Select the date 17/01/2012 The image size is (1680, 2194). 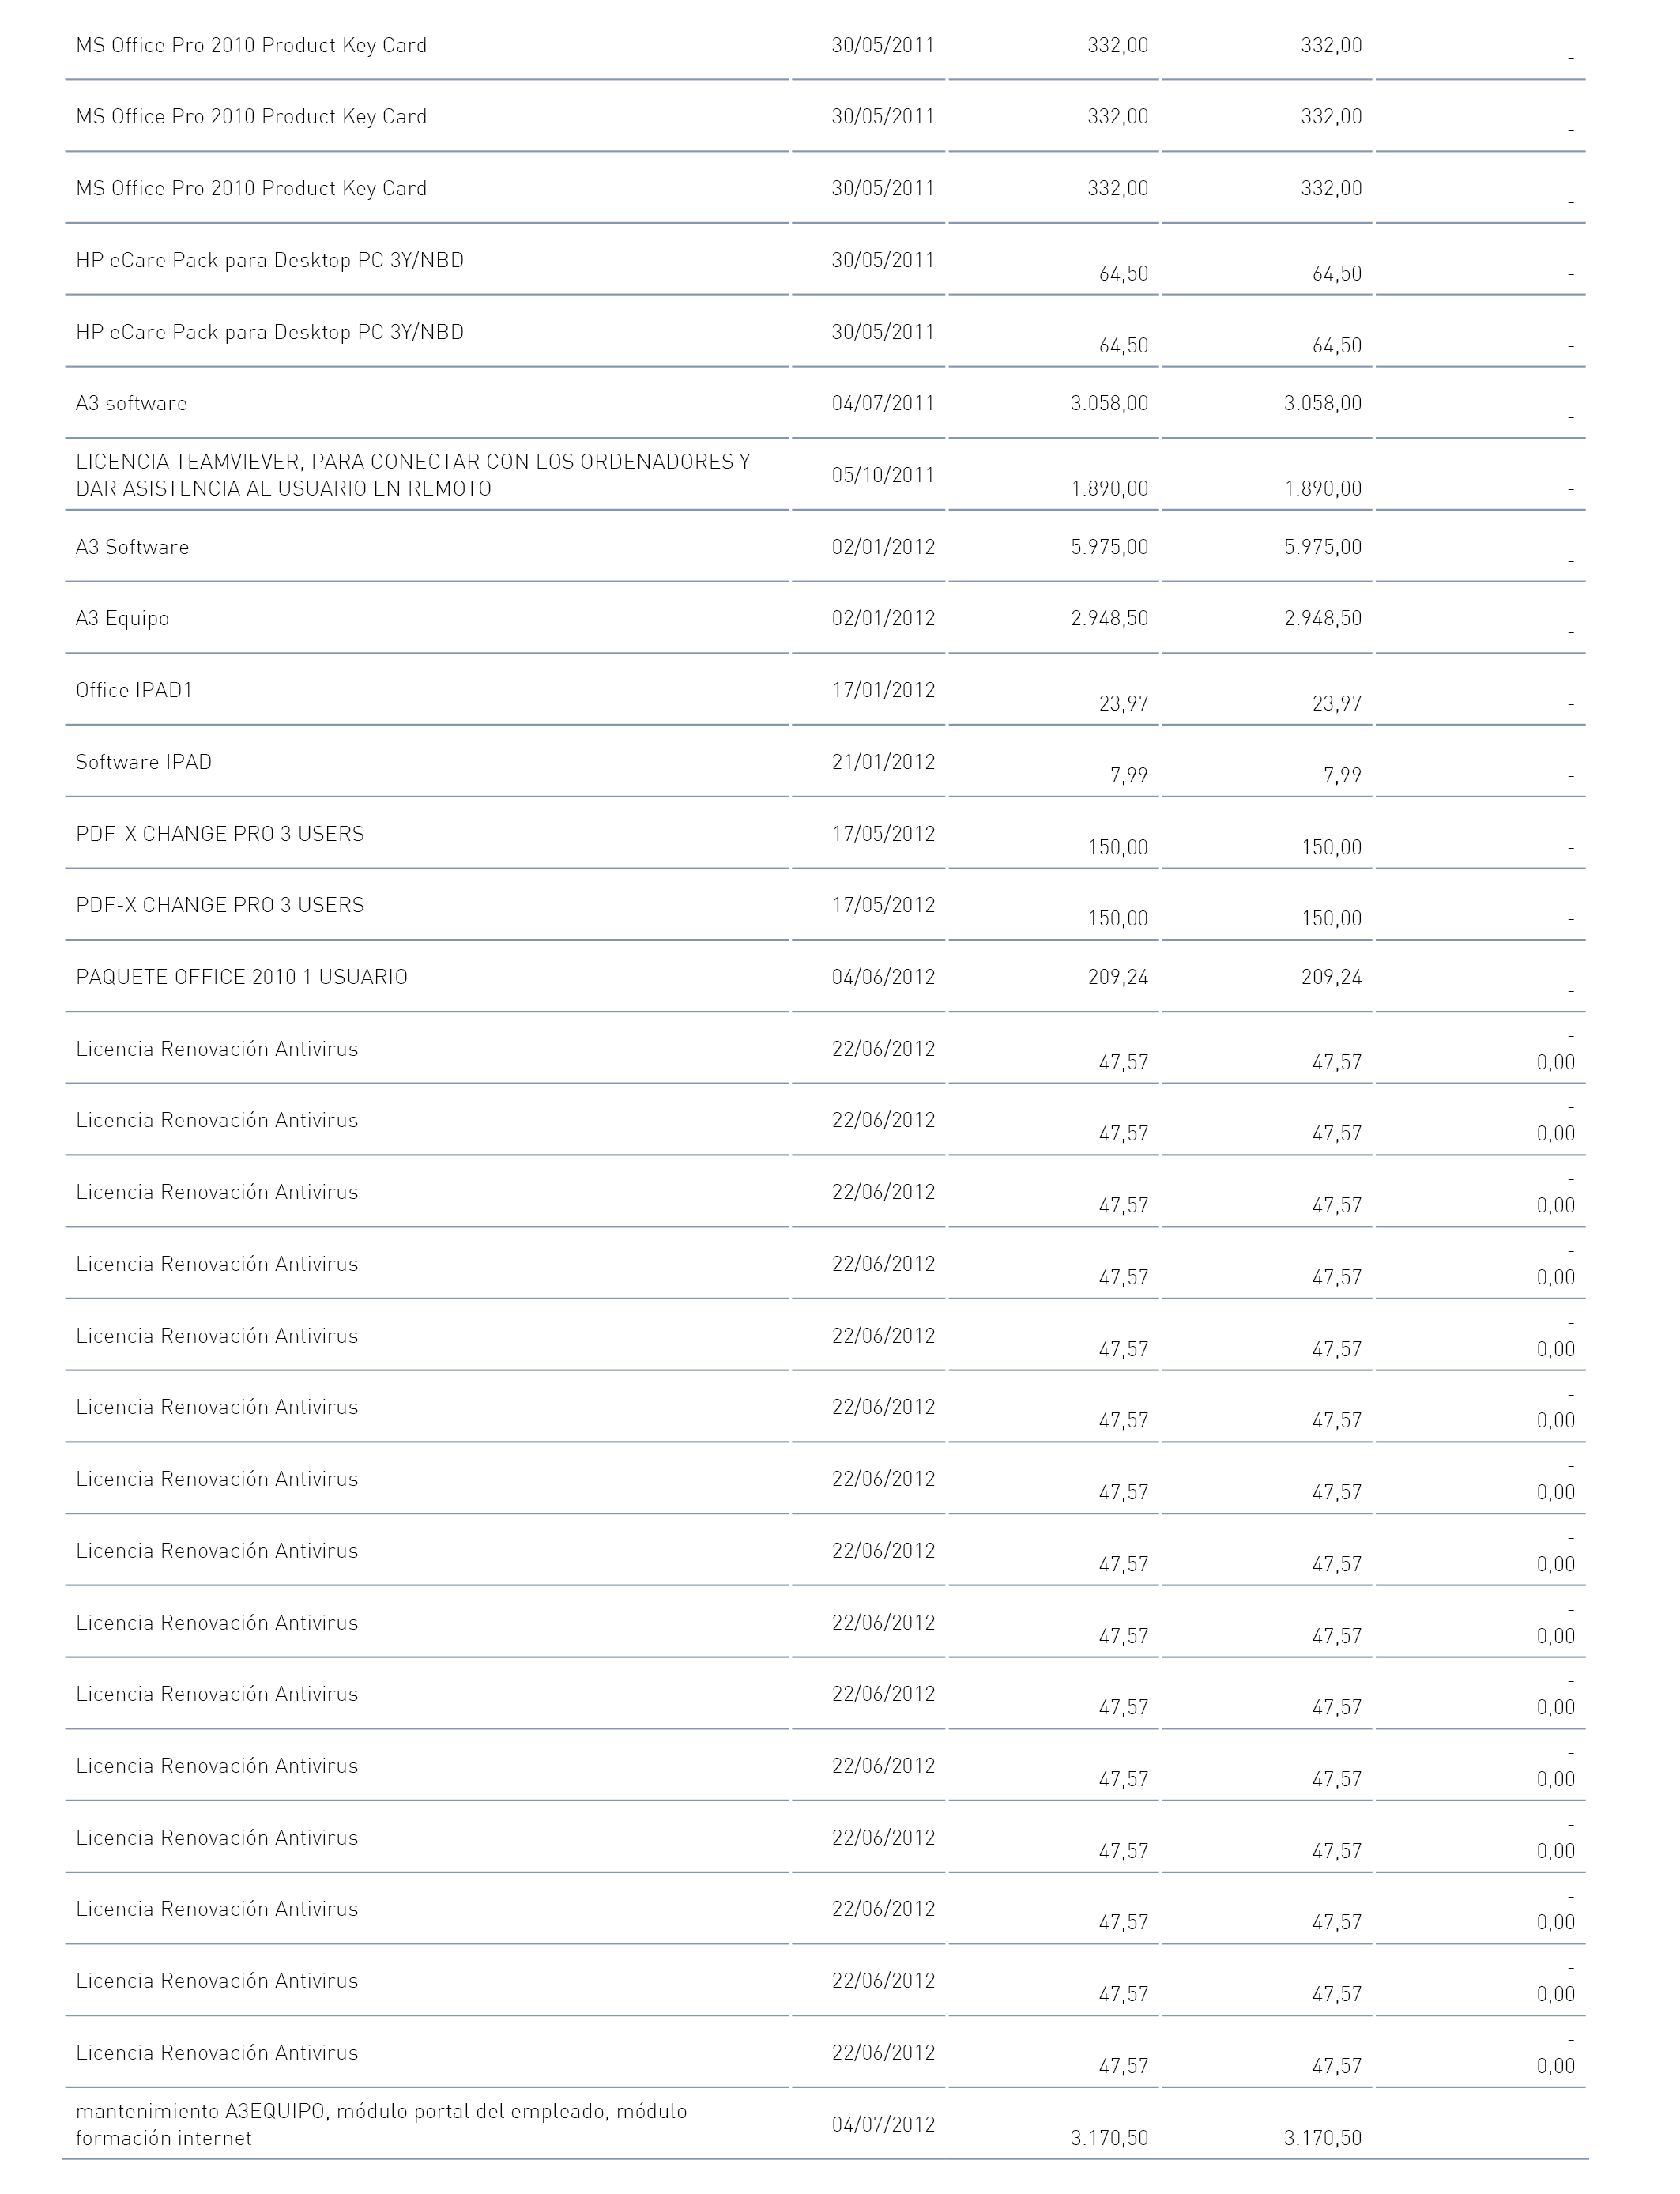pyautogui.click(x=883, y=690)
